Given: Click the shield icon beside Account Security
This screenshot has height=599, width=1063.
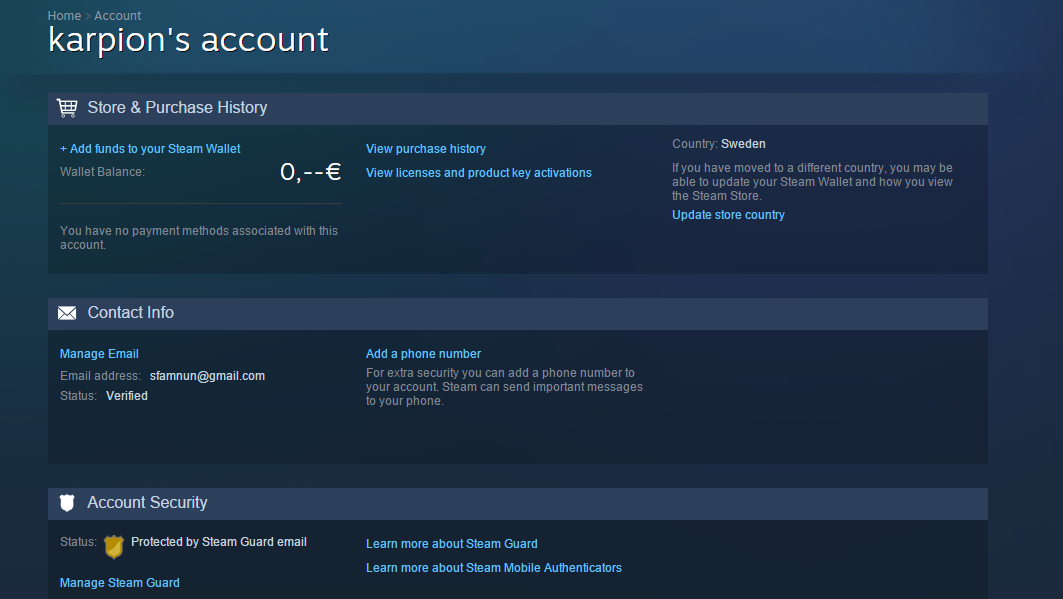Looking at the screenshot, I should [67, 503].
